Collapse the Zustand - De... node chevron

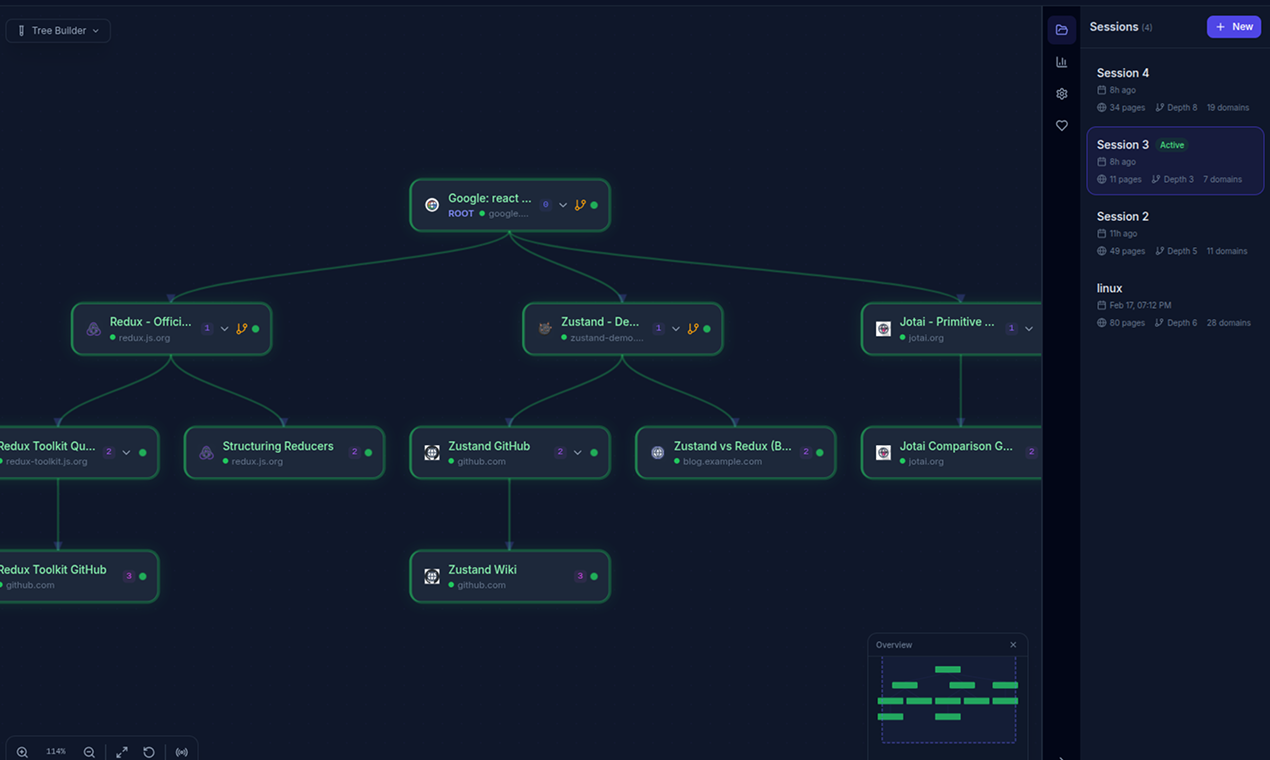click(676, 327)
